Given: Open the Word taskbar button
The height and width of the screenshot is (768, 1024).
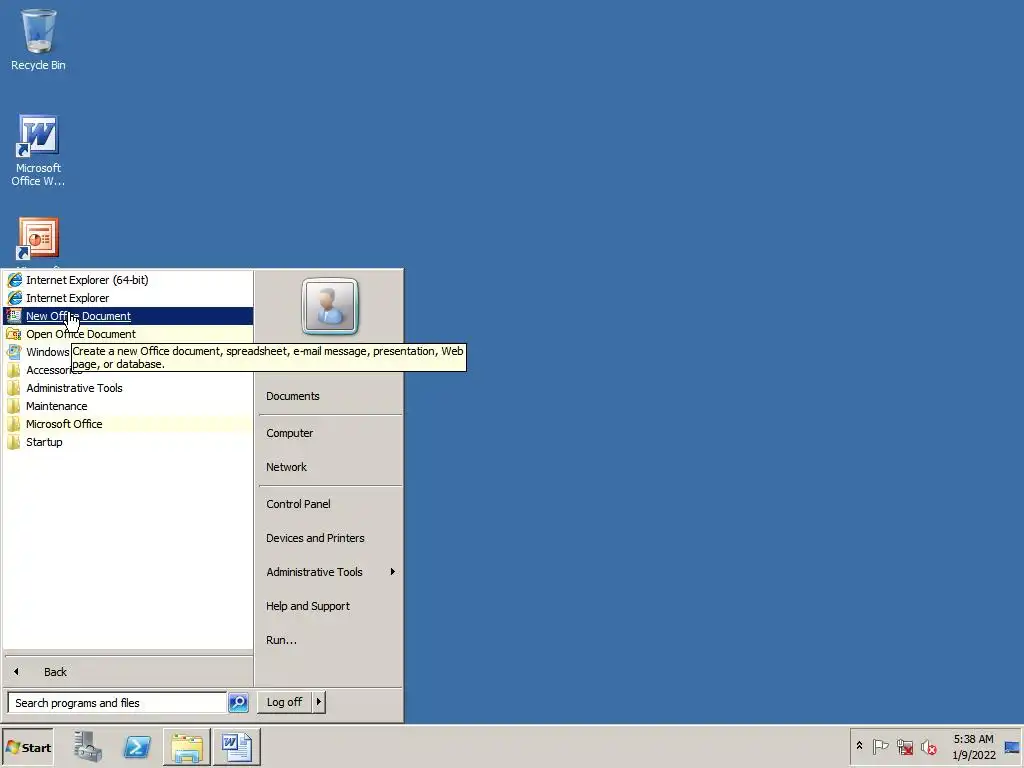Looking at the screenshot, I should tap(236, 746).
